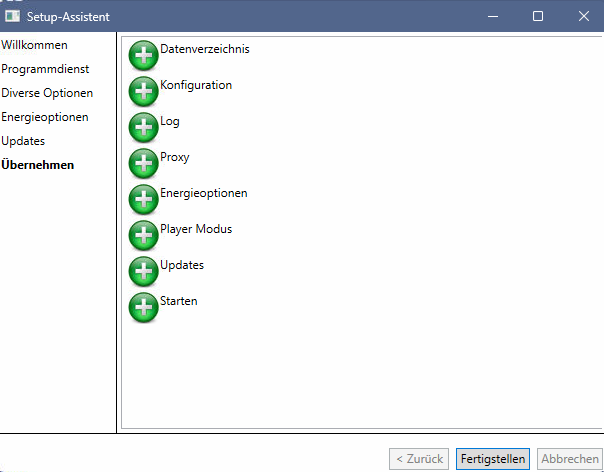Click the green plus icon beside Player Modus
This screenshot has width=604, height=472.
[143, 235]
